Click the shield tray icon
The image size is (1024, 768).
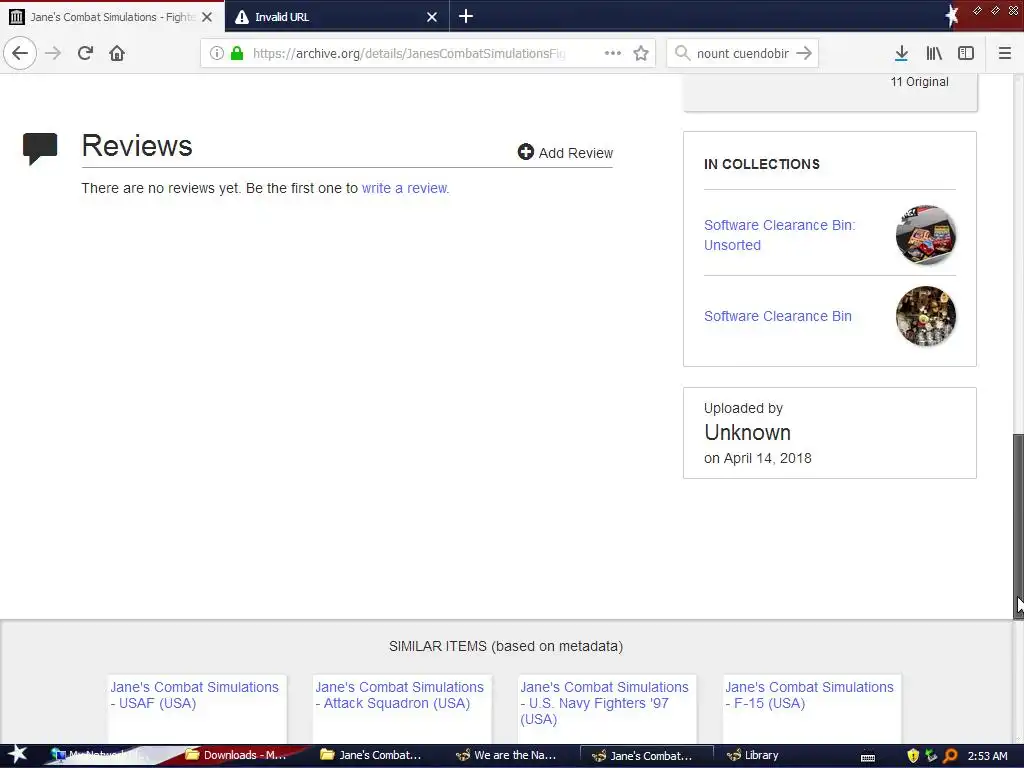coord(913,756)
